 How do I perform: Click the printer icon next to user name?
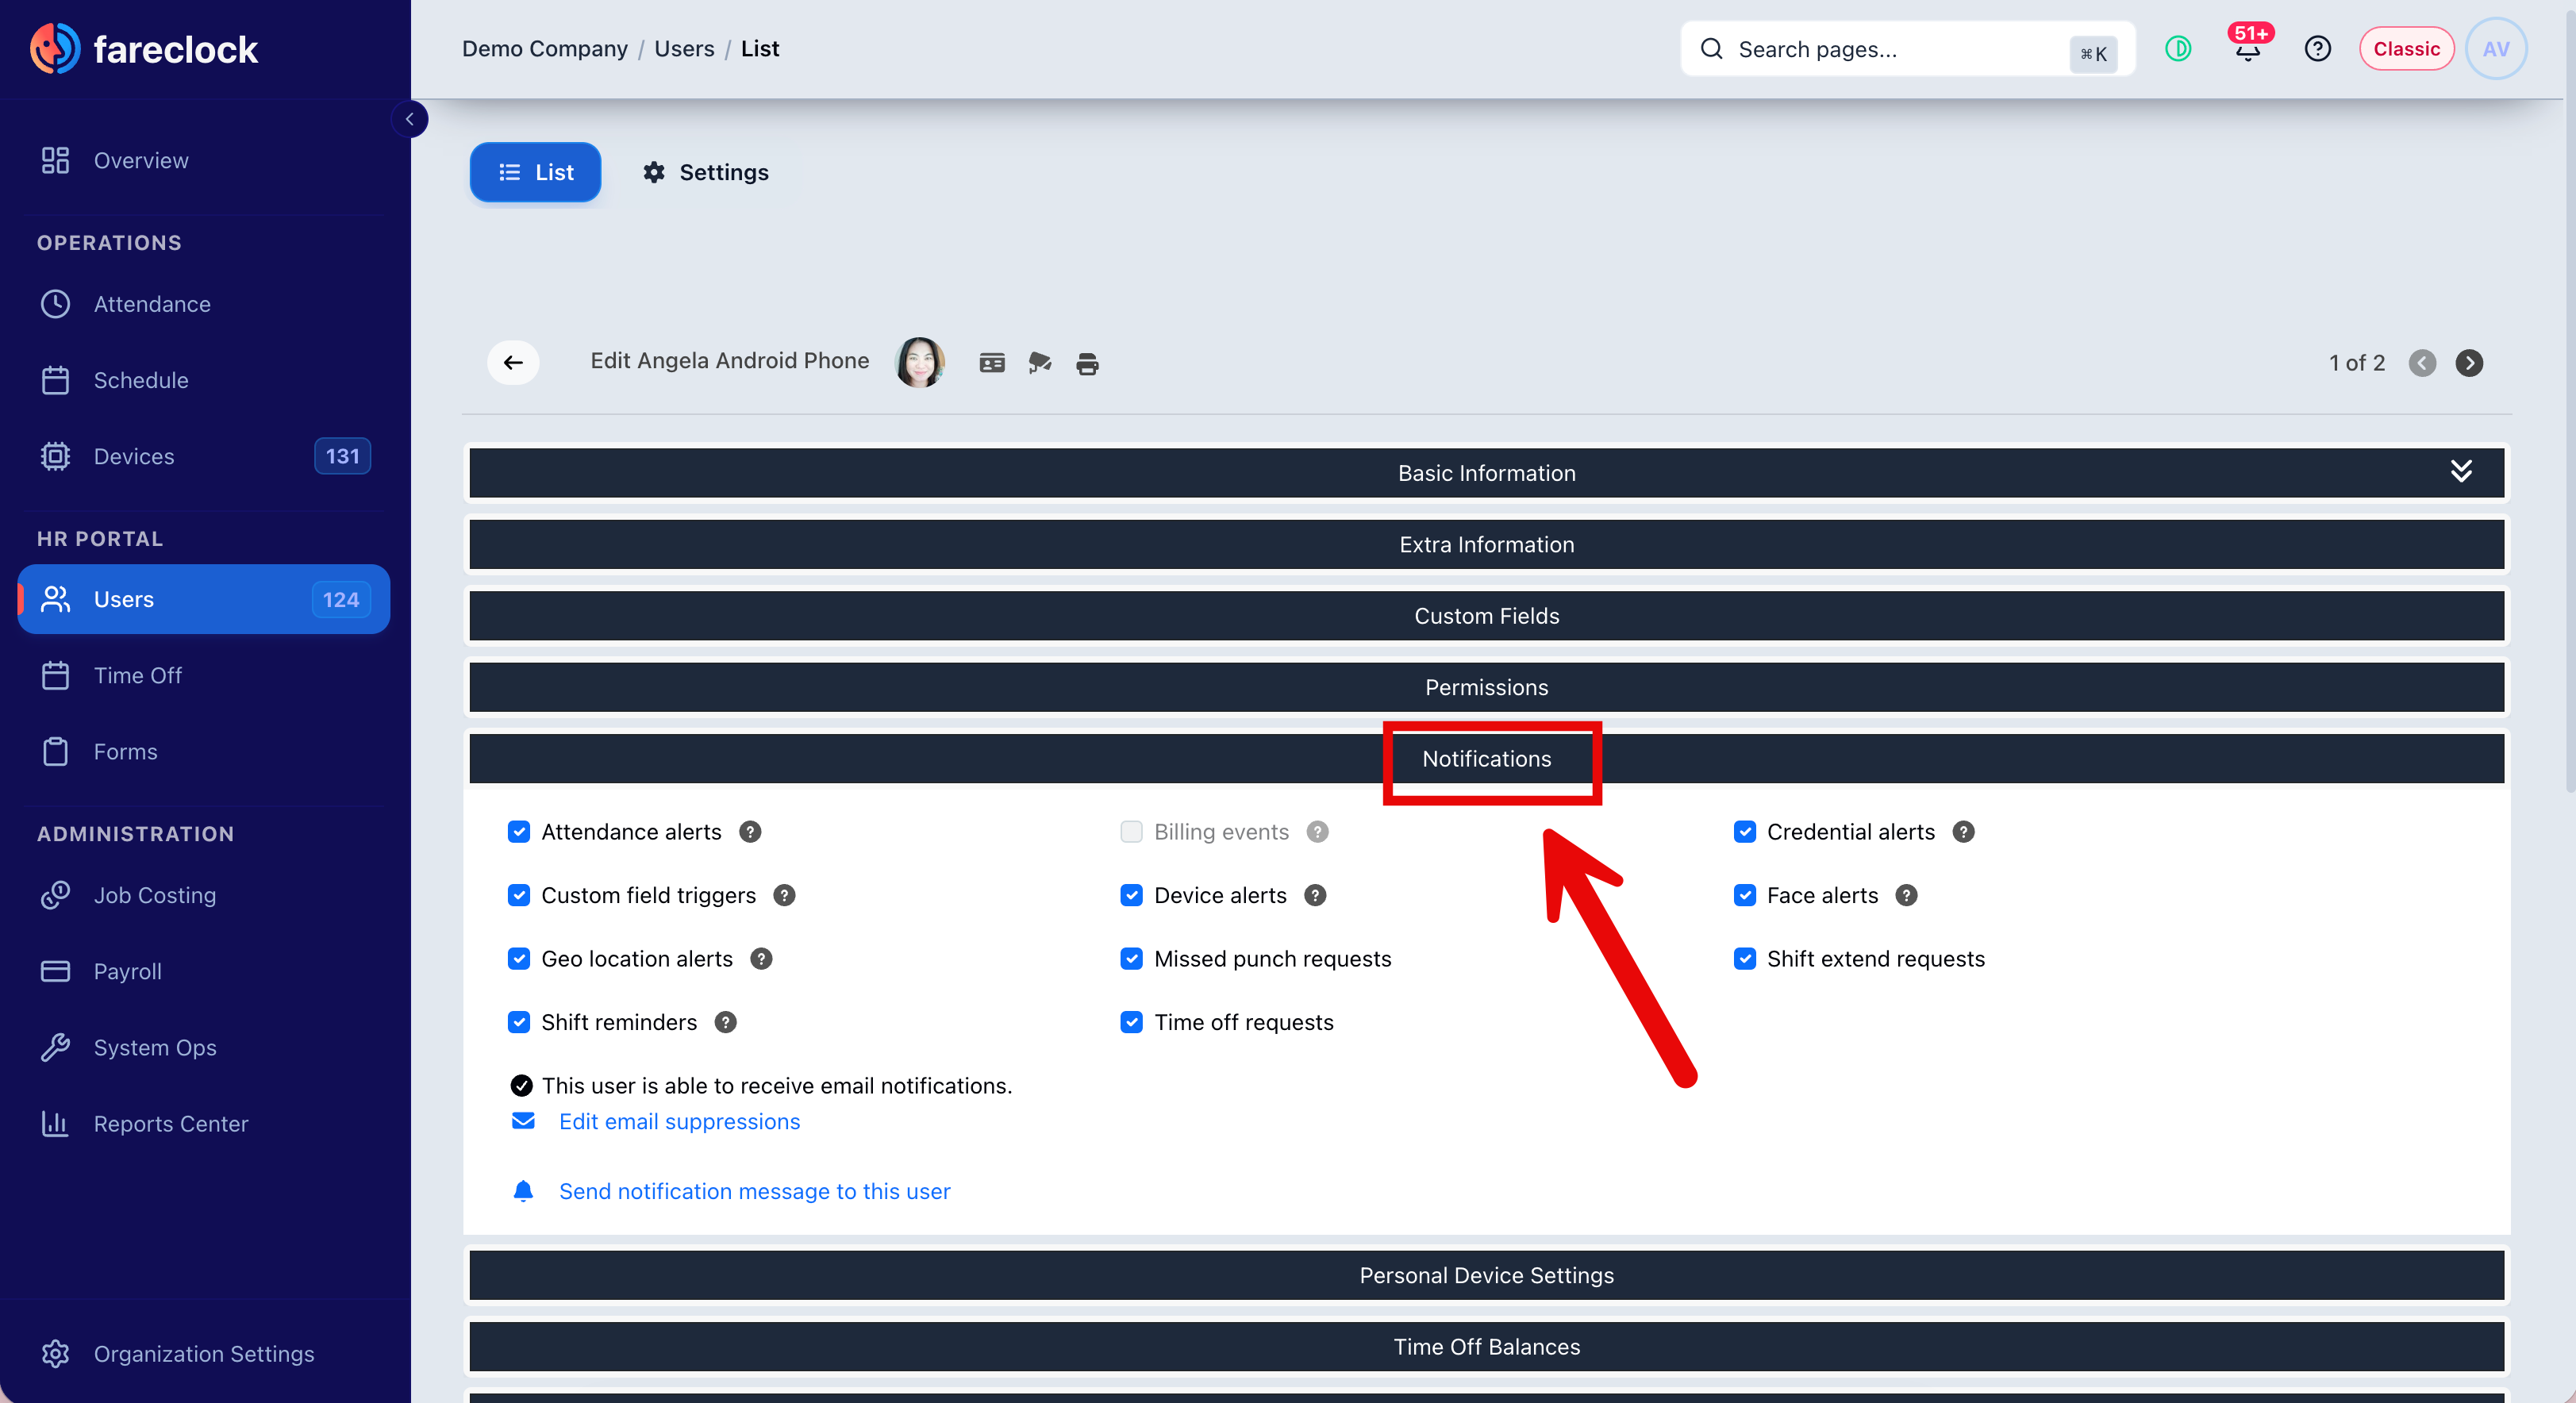click(1087, 363)
